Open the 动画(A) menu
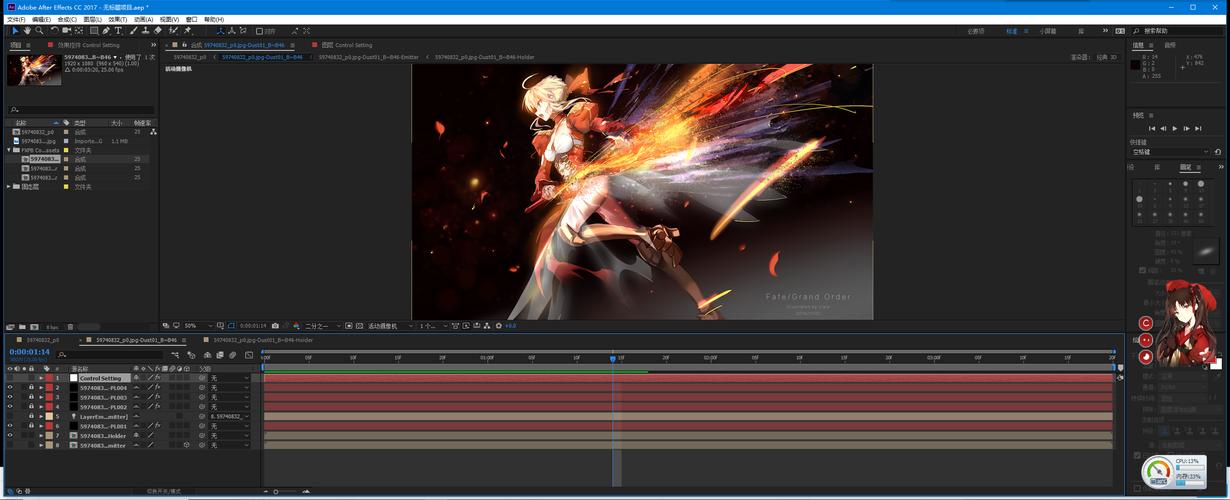The image size is (1230, 500). coord(144,19)
